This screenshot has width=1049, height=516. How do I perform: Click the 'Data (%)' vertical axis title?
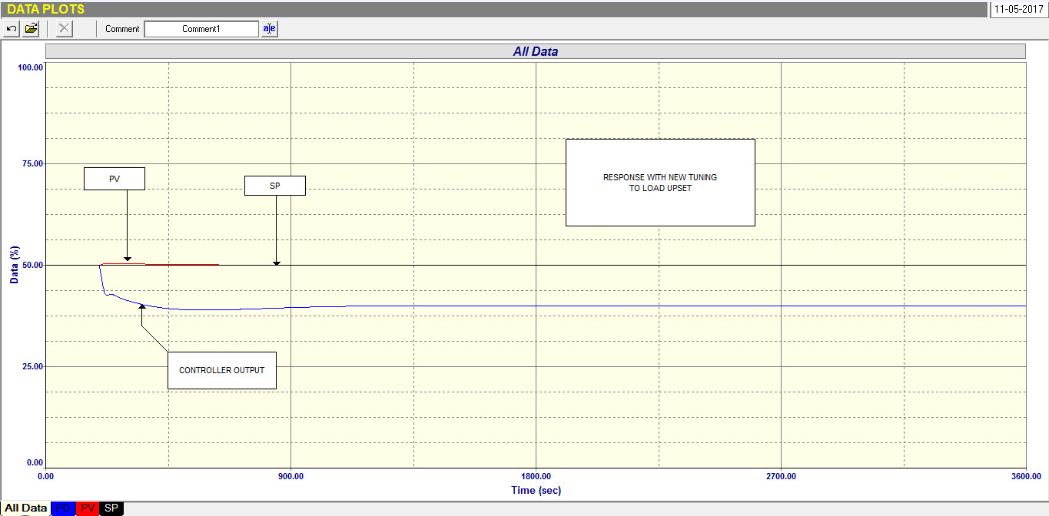click(x=14, y=264)
